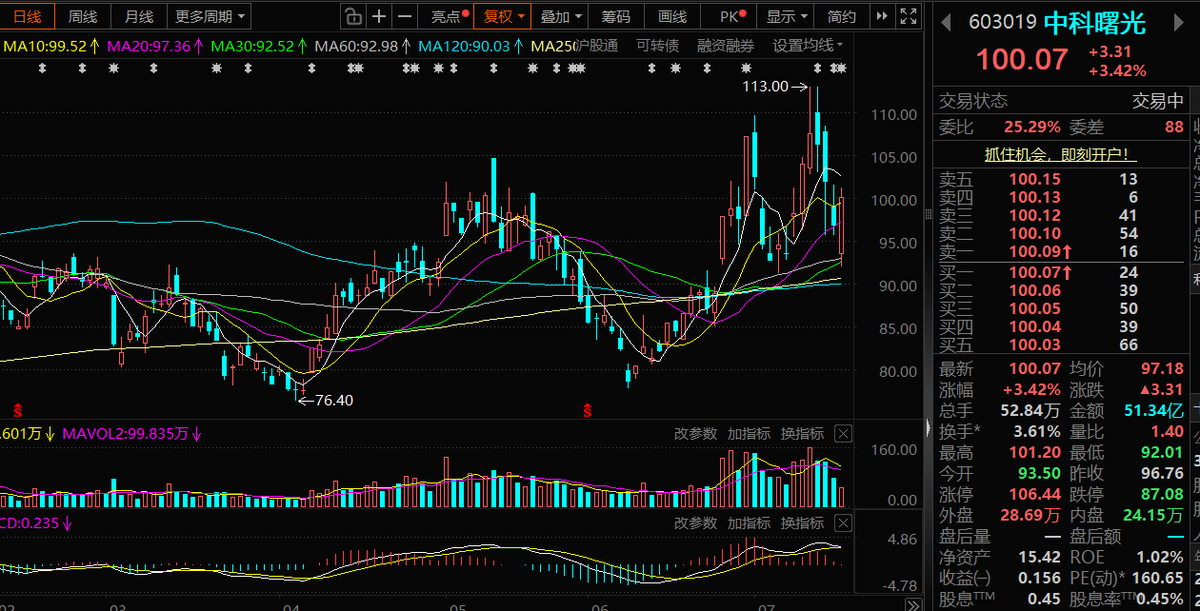Click the stock name 中科曙光
1200x611 pixels.
(x=1094, y=24)
